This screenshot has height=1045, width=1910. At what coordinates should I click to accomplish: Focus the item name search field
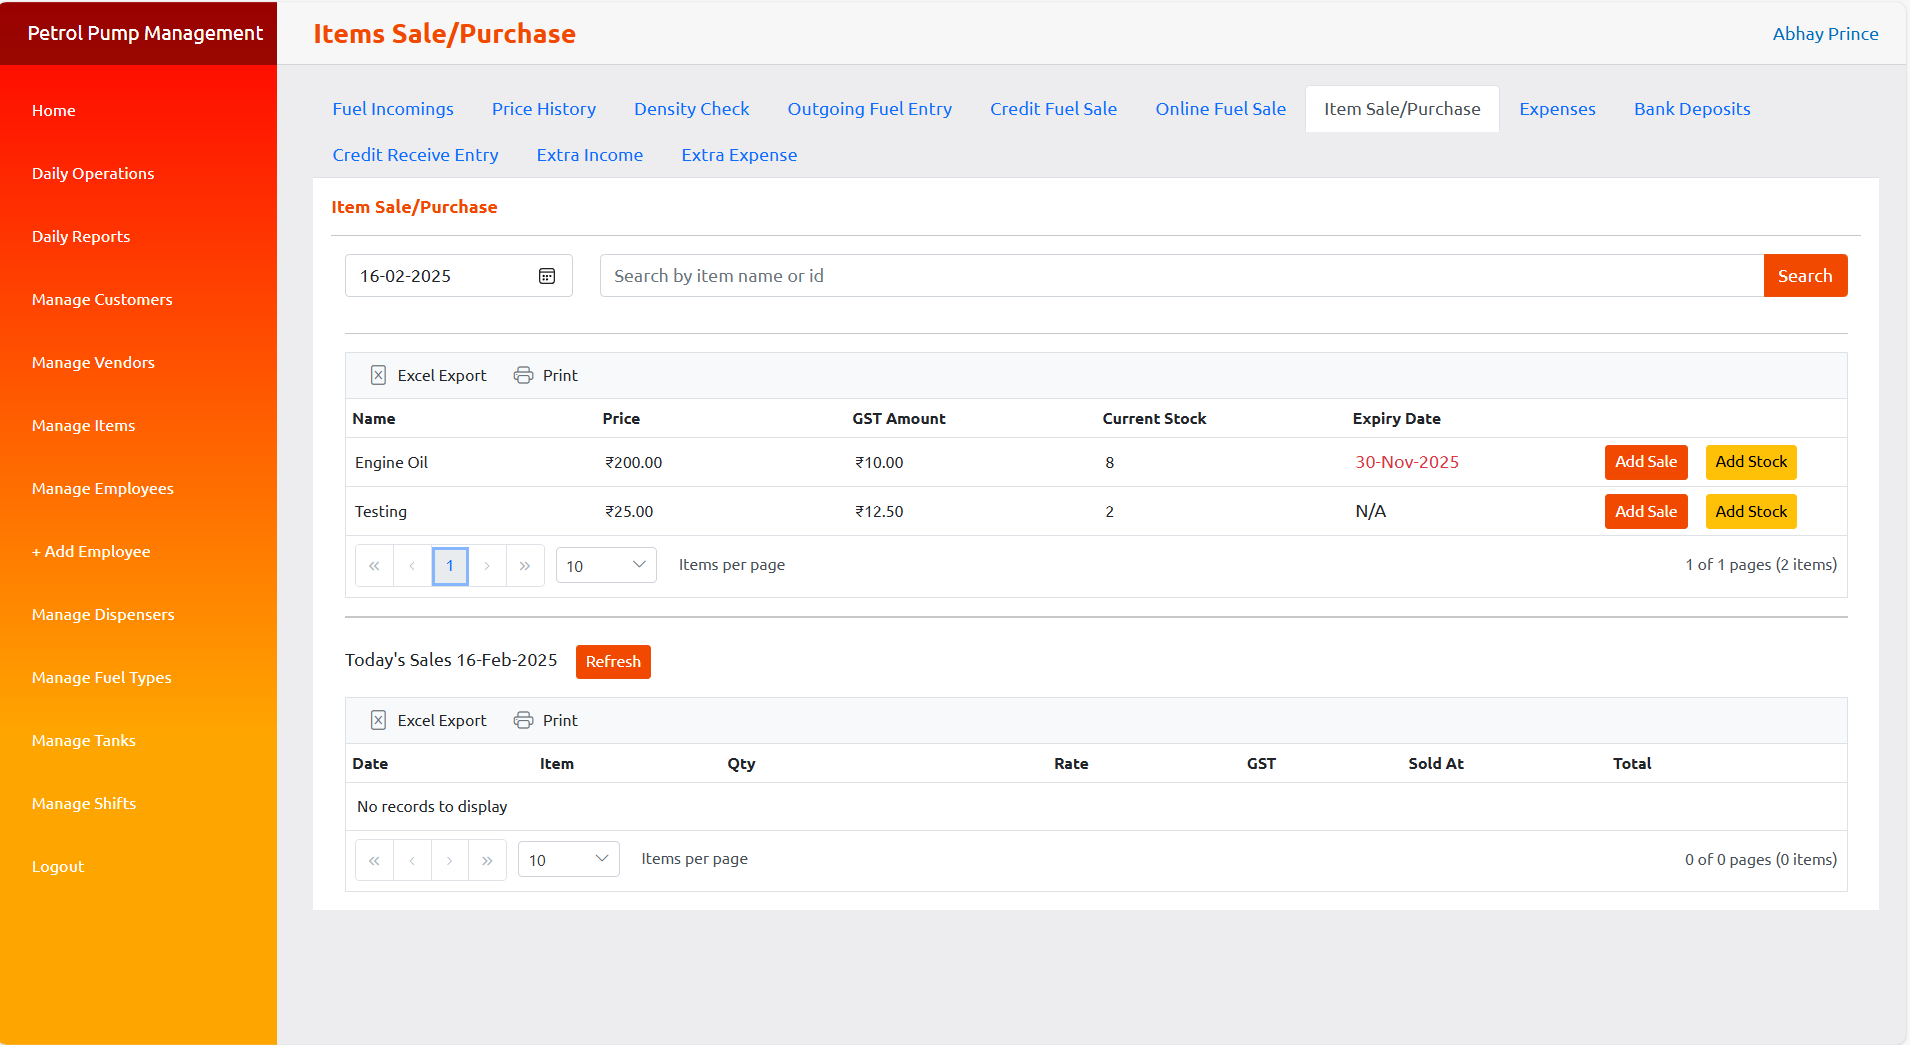point(1180,276)
